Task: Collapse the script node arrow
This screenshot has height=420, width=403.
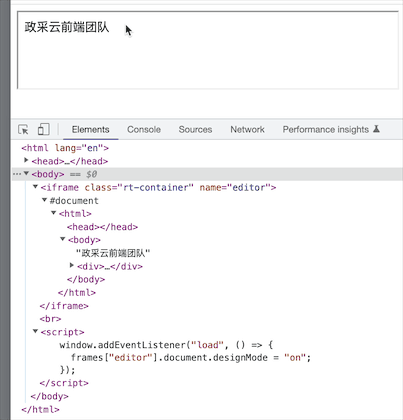Action: point(35,331)
